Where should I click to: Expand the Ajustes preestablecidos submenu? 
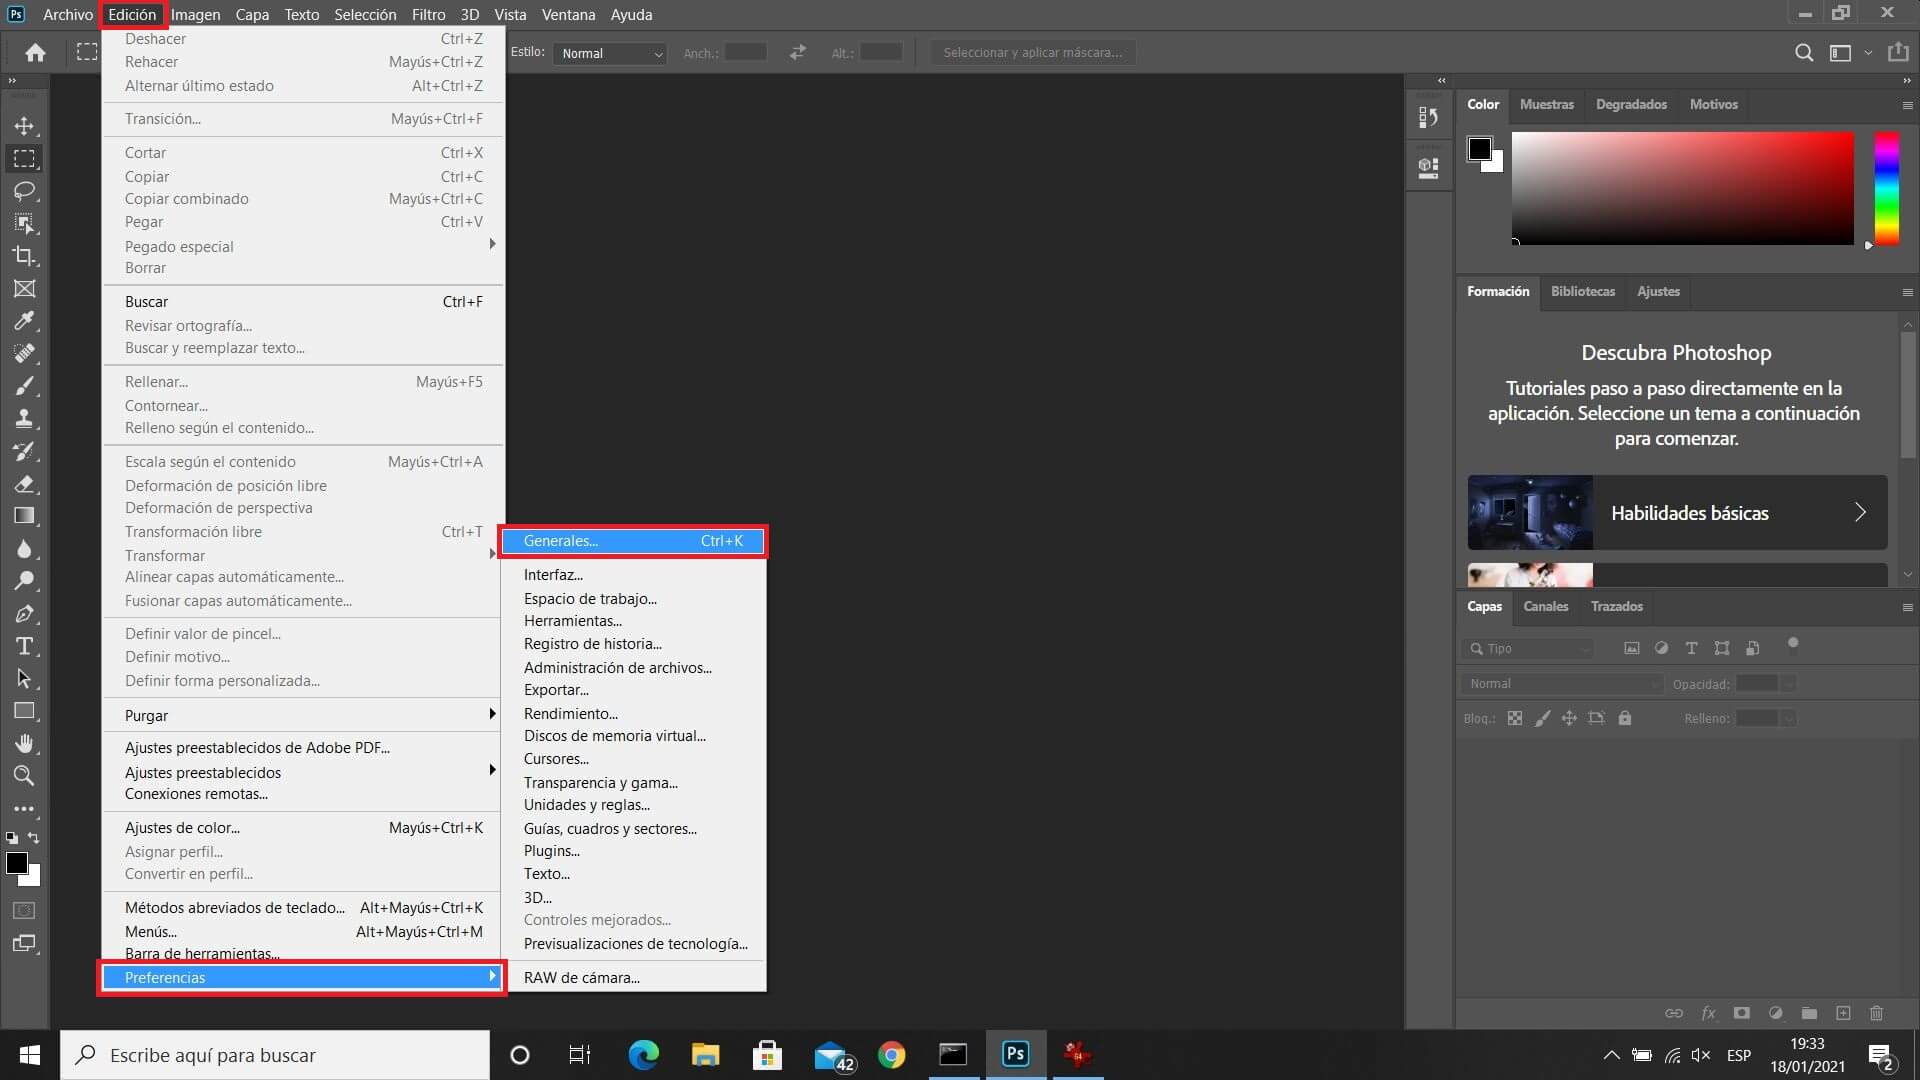[x=301, y=772]
